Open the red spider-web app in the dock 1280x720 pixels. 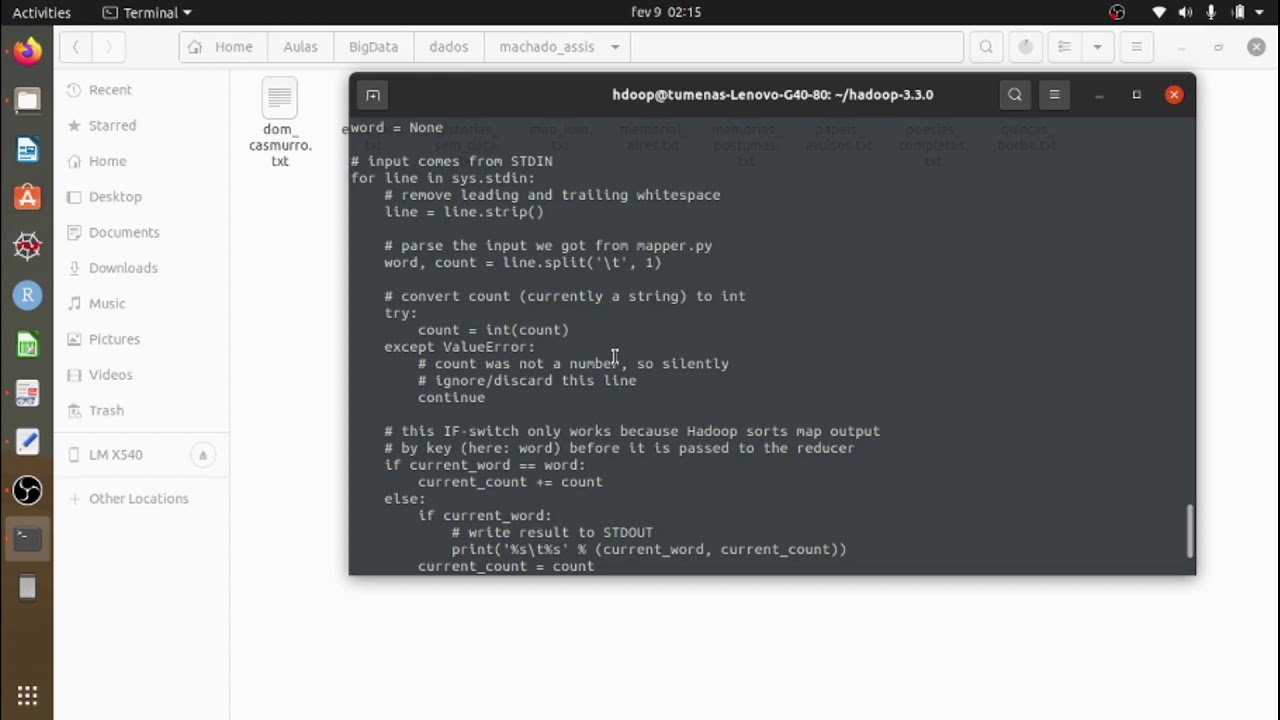click(27, 245)
